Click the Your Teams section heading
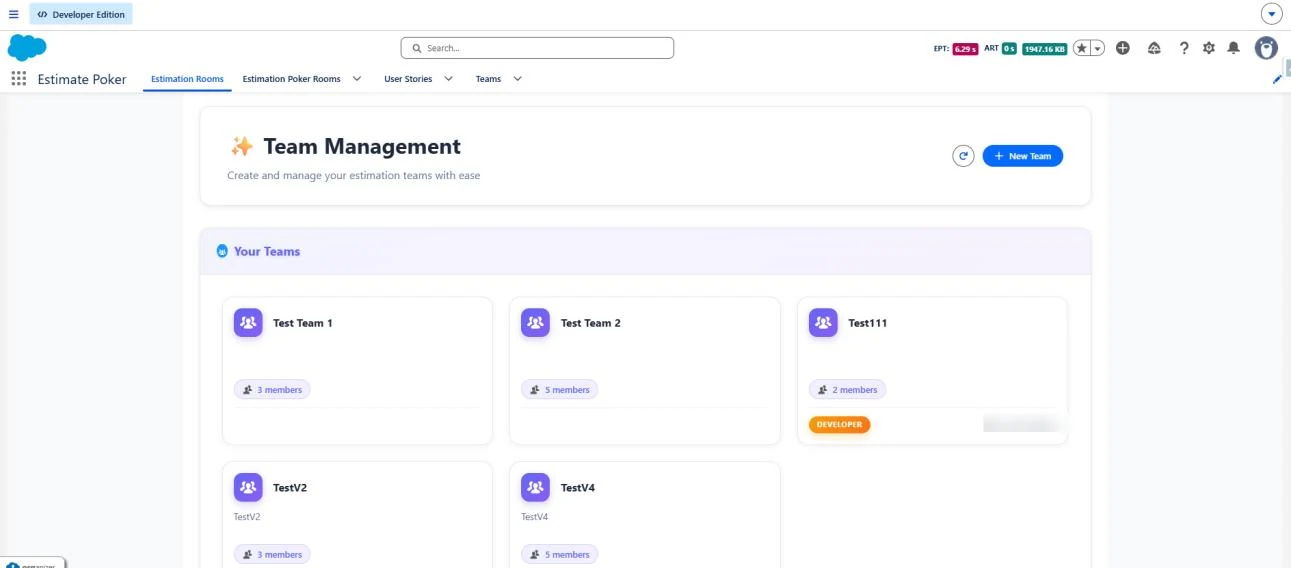The height and width of the screenshot is (568, 1291). 267,251
